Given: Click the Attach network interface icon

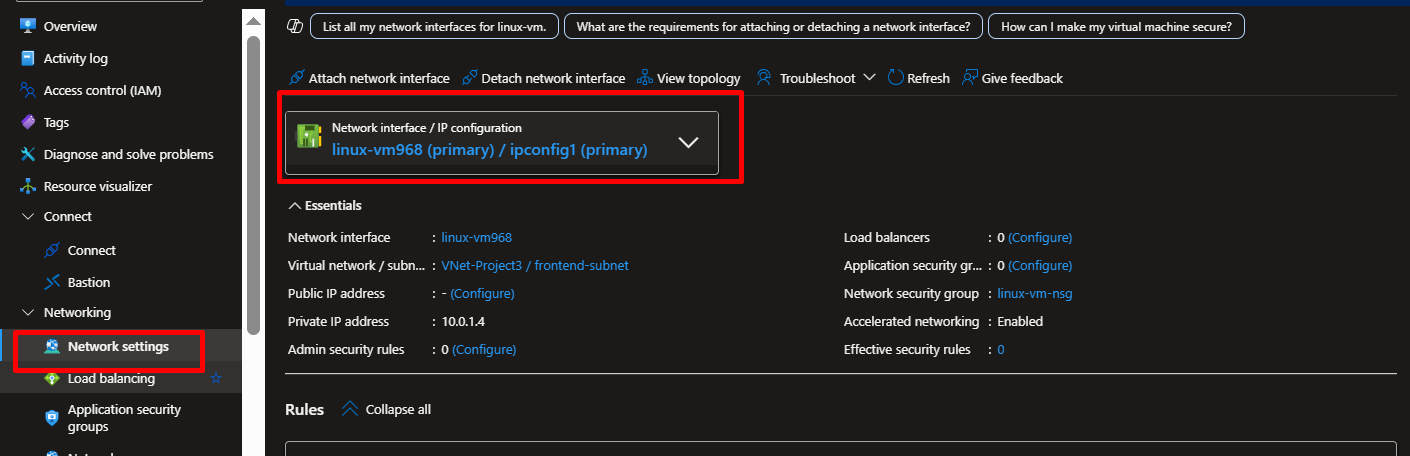Looking at the screenshot, I should pos(296,78).
